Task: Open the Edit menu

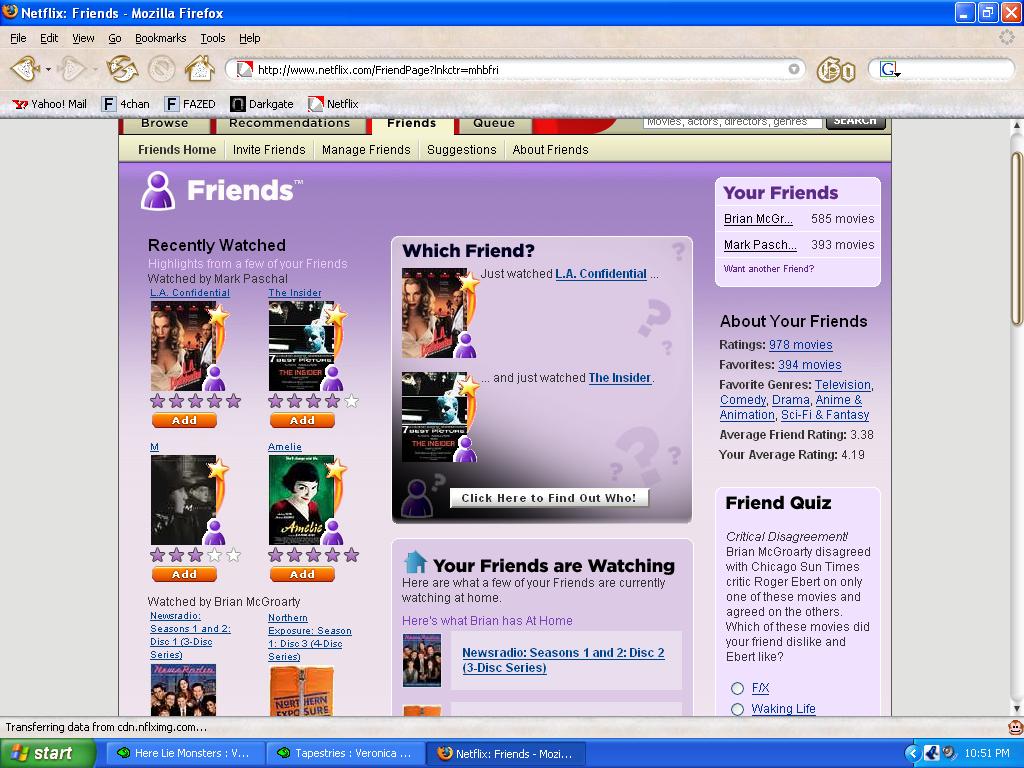Action: click(49, 38)
